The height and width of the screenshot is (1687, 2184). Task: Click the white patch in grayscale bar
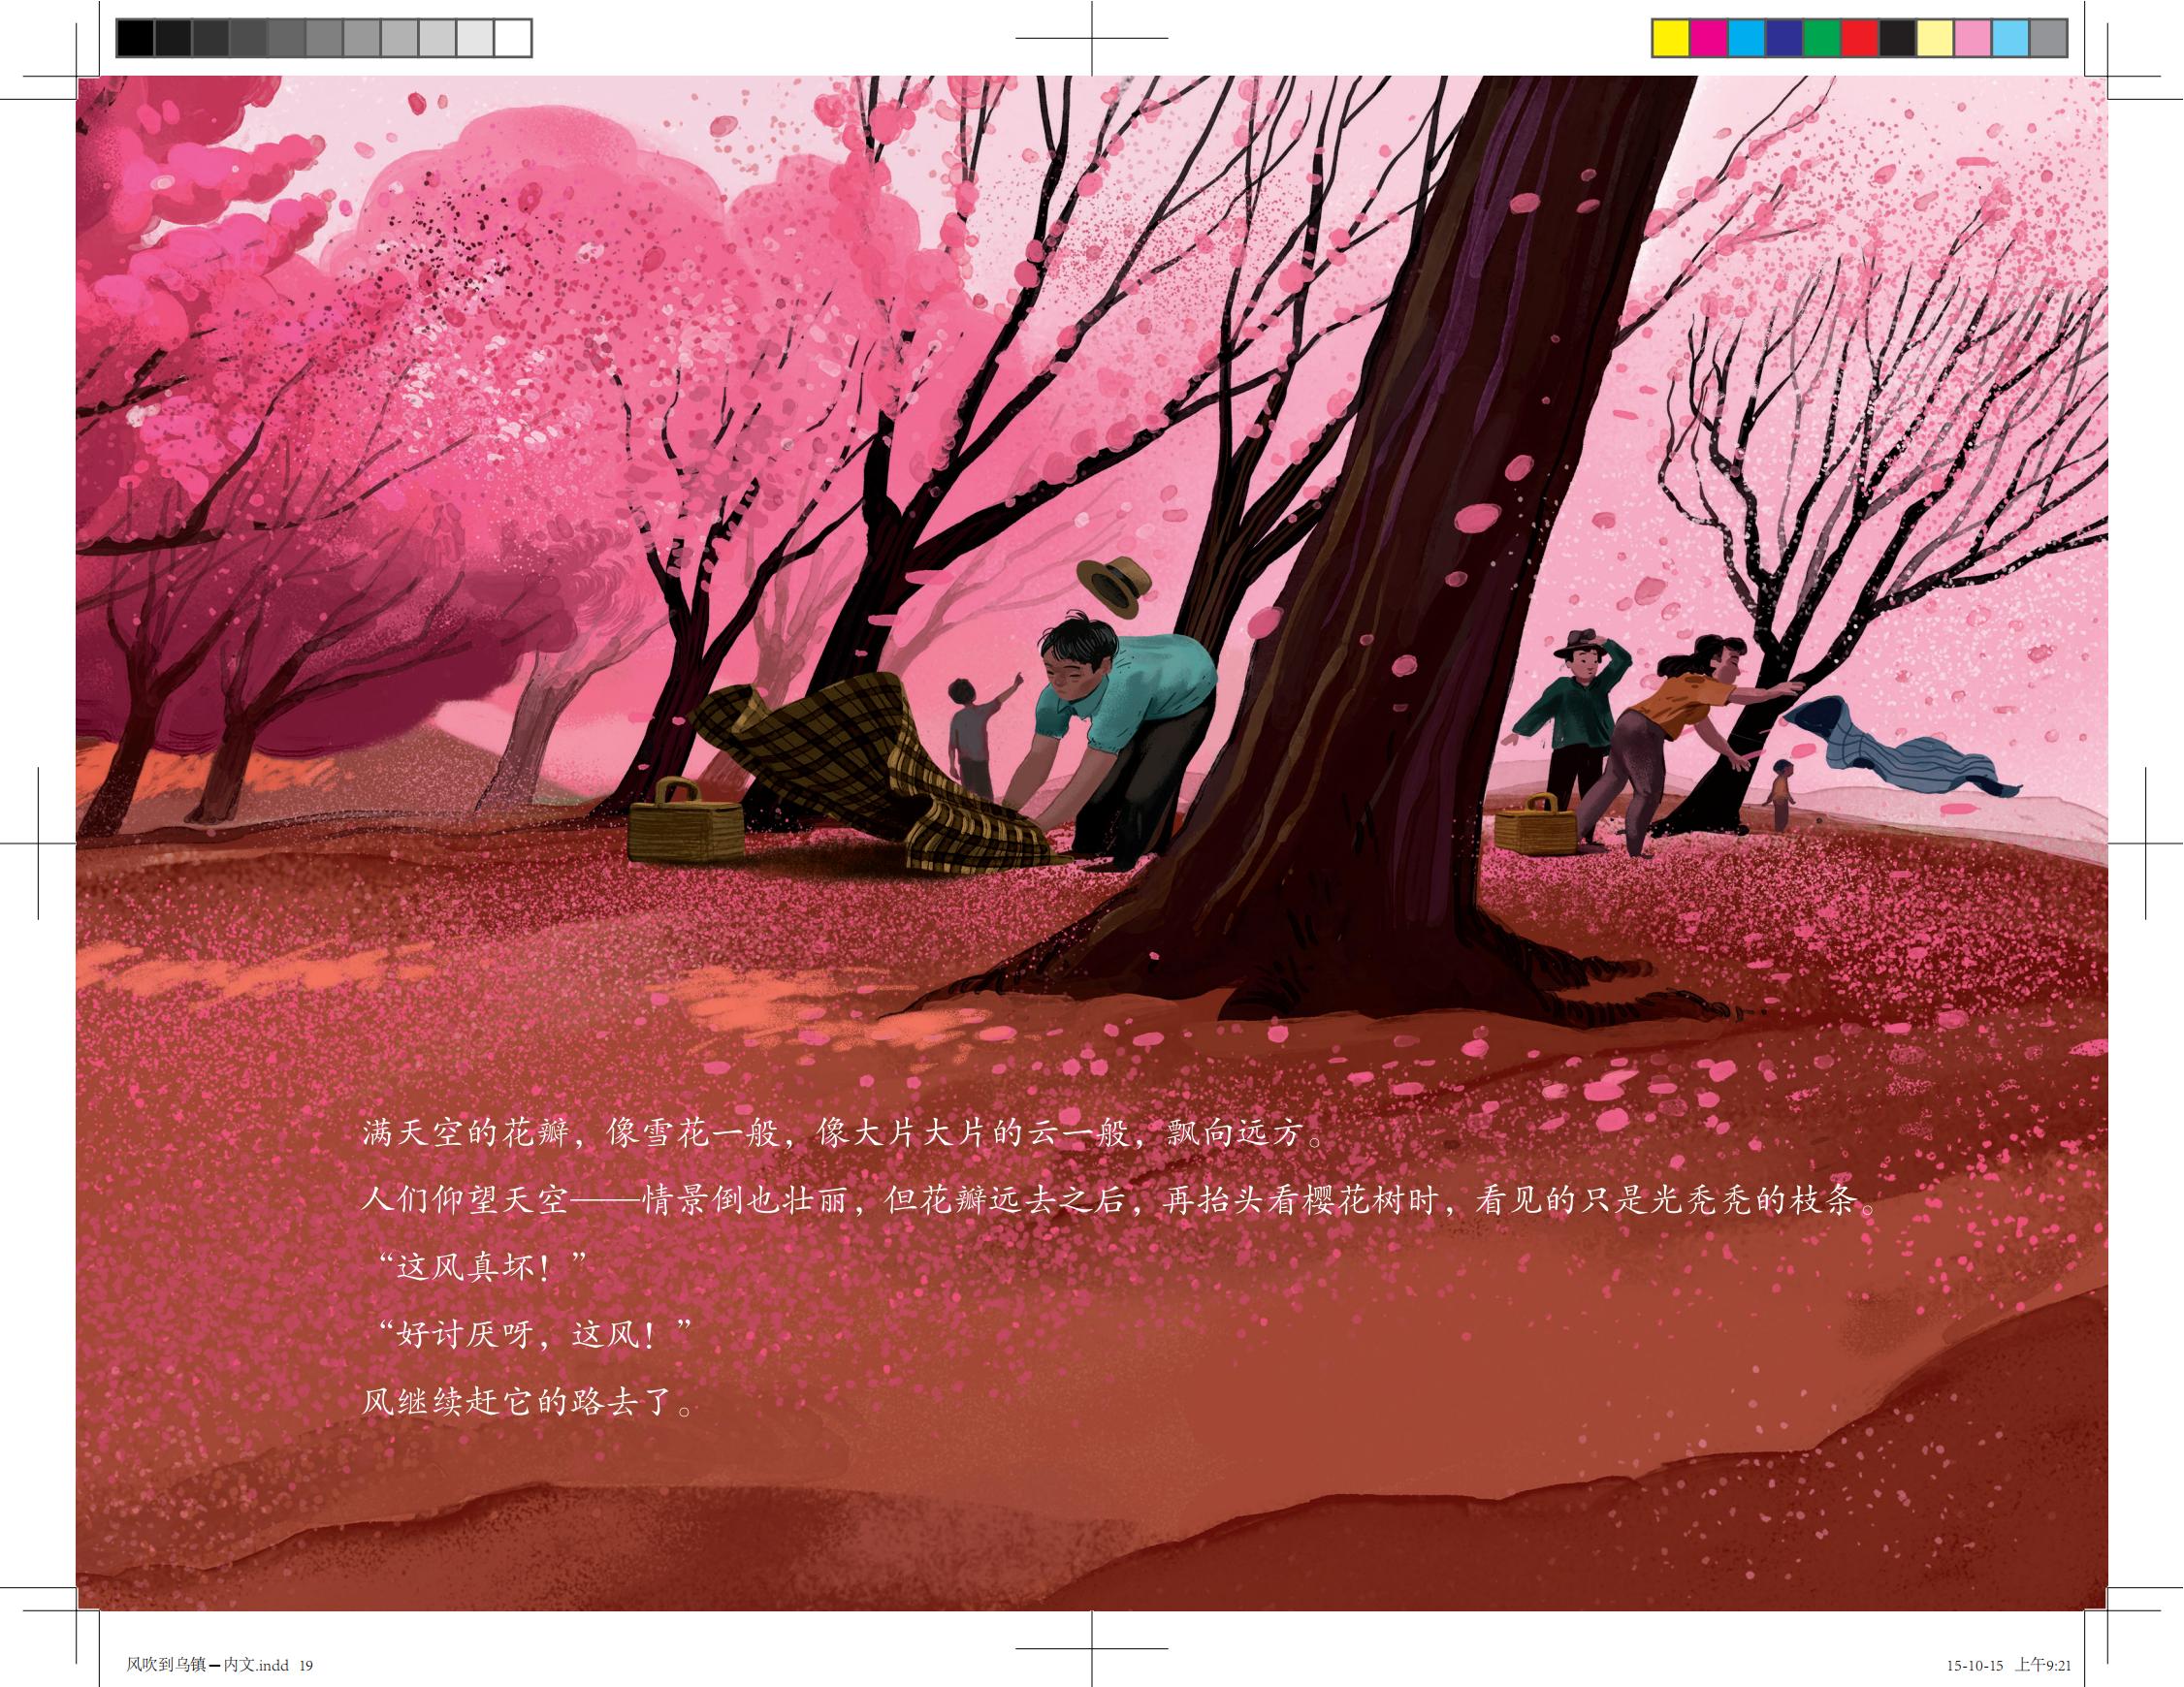pos(512,39)
